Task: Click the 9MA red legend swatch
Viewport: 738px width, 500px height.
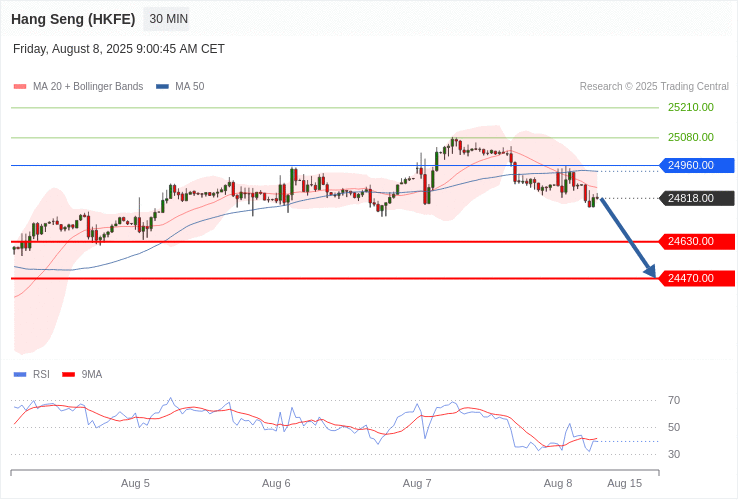Action: pyautogui.click(x=69, y=375)
